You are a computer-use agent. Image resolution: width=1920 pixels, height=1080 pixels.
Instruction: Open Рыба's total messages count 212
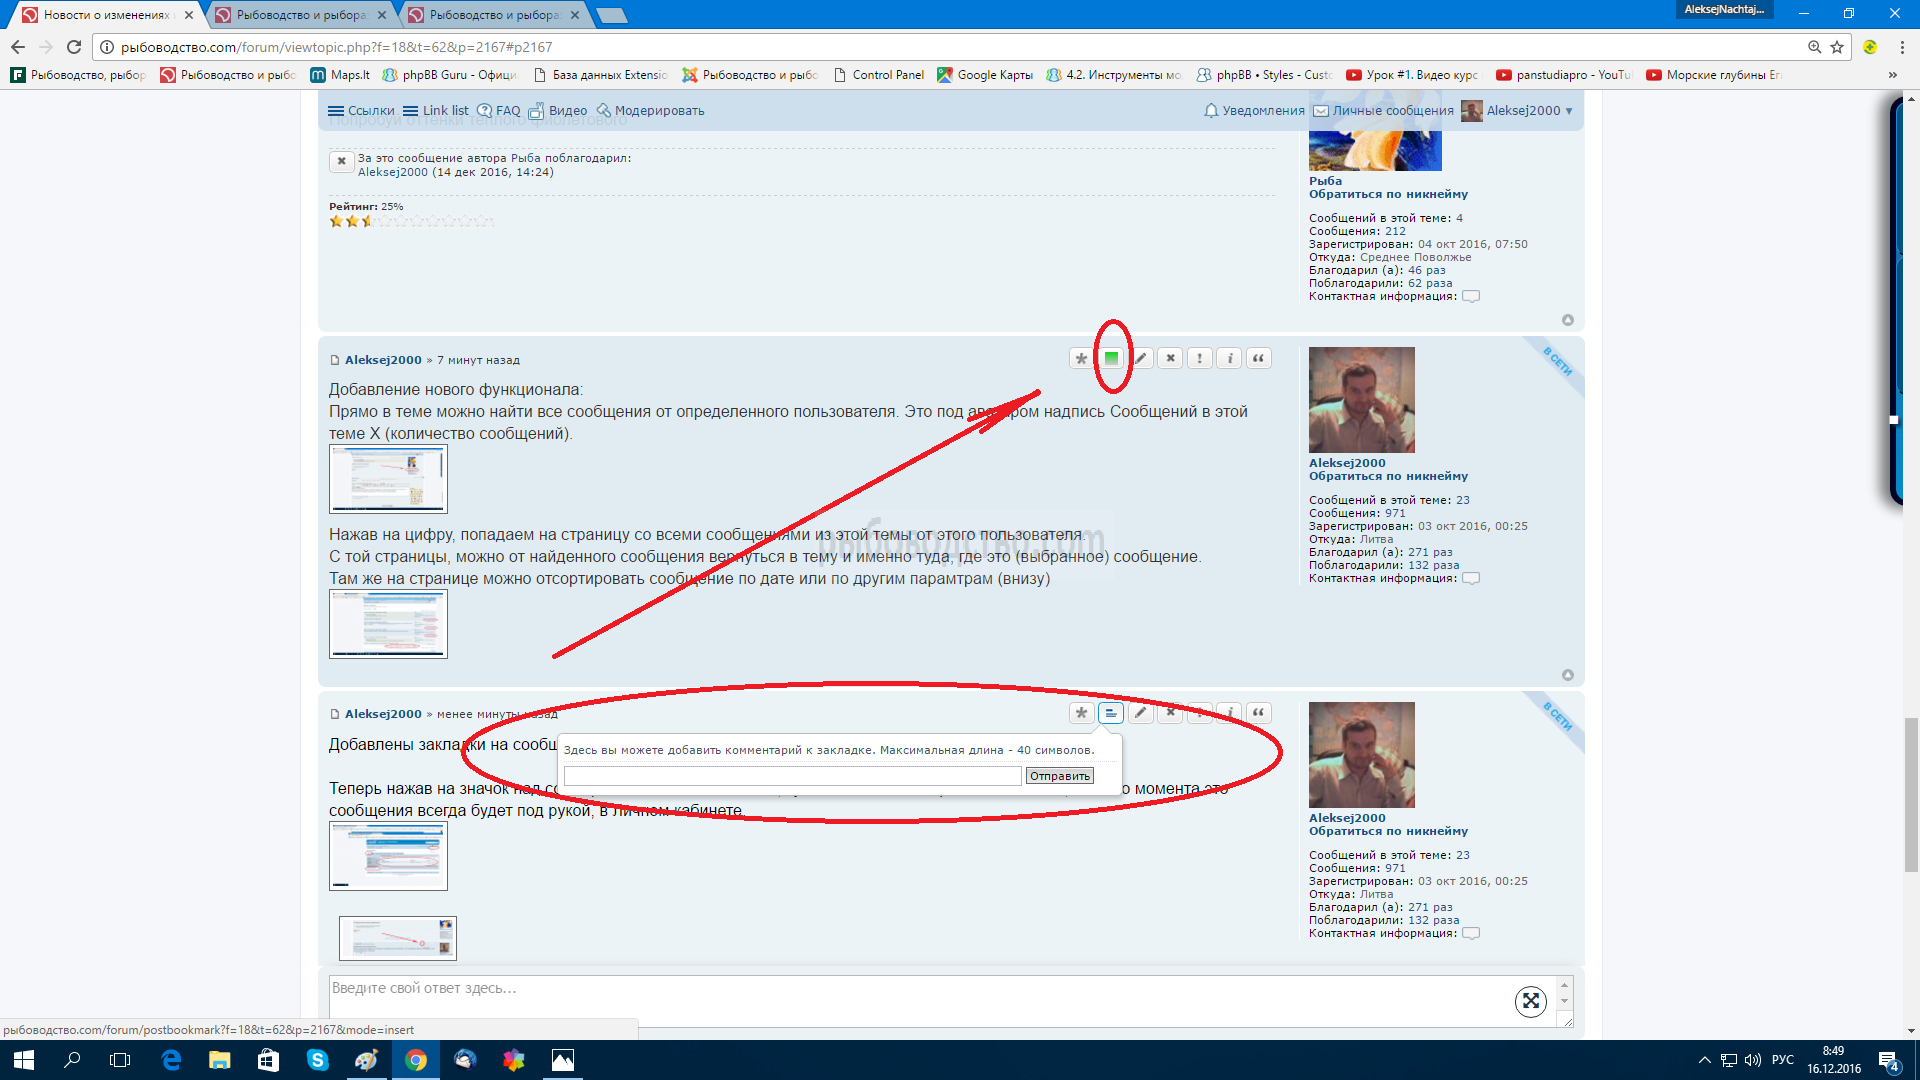1395,231
